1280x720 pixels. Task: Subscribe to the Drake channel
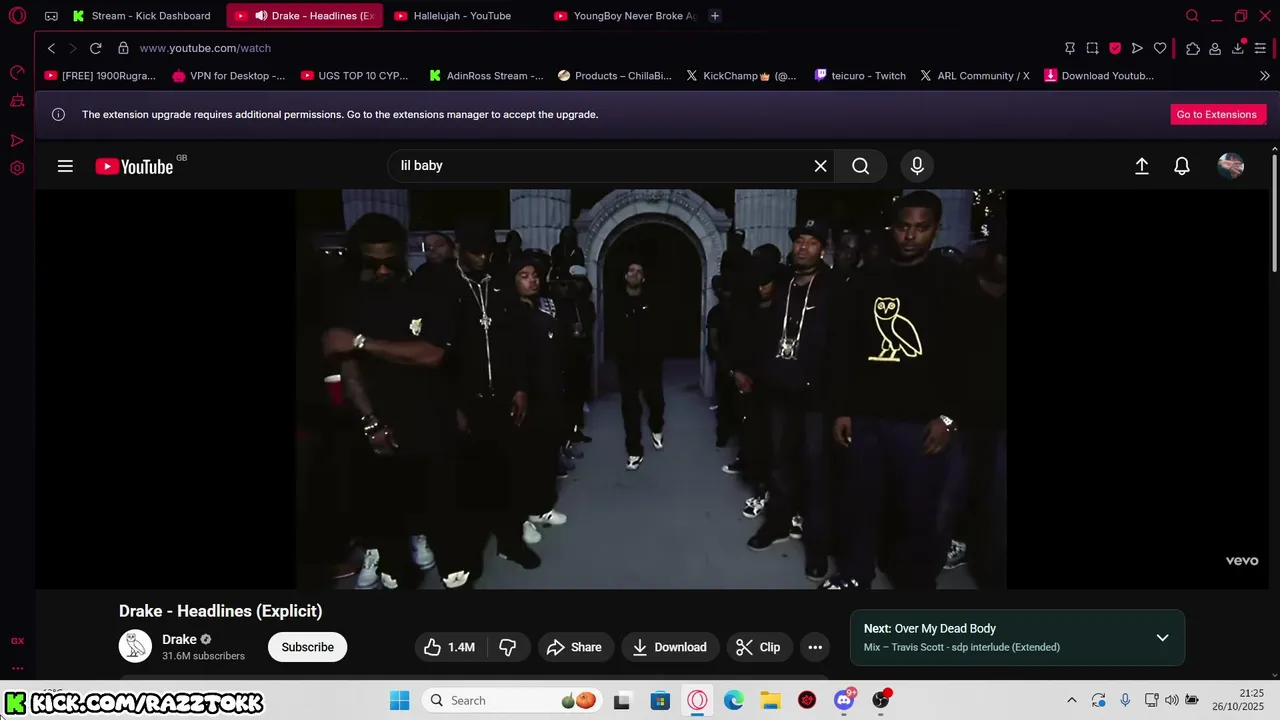click(x=307, y=647)
